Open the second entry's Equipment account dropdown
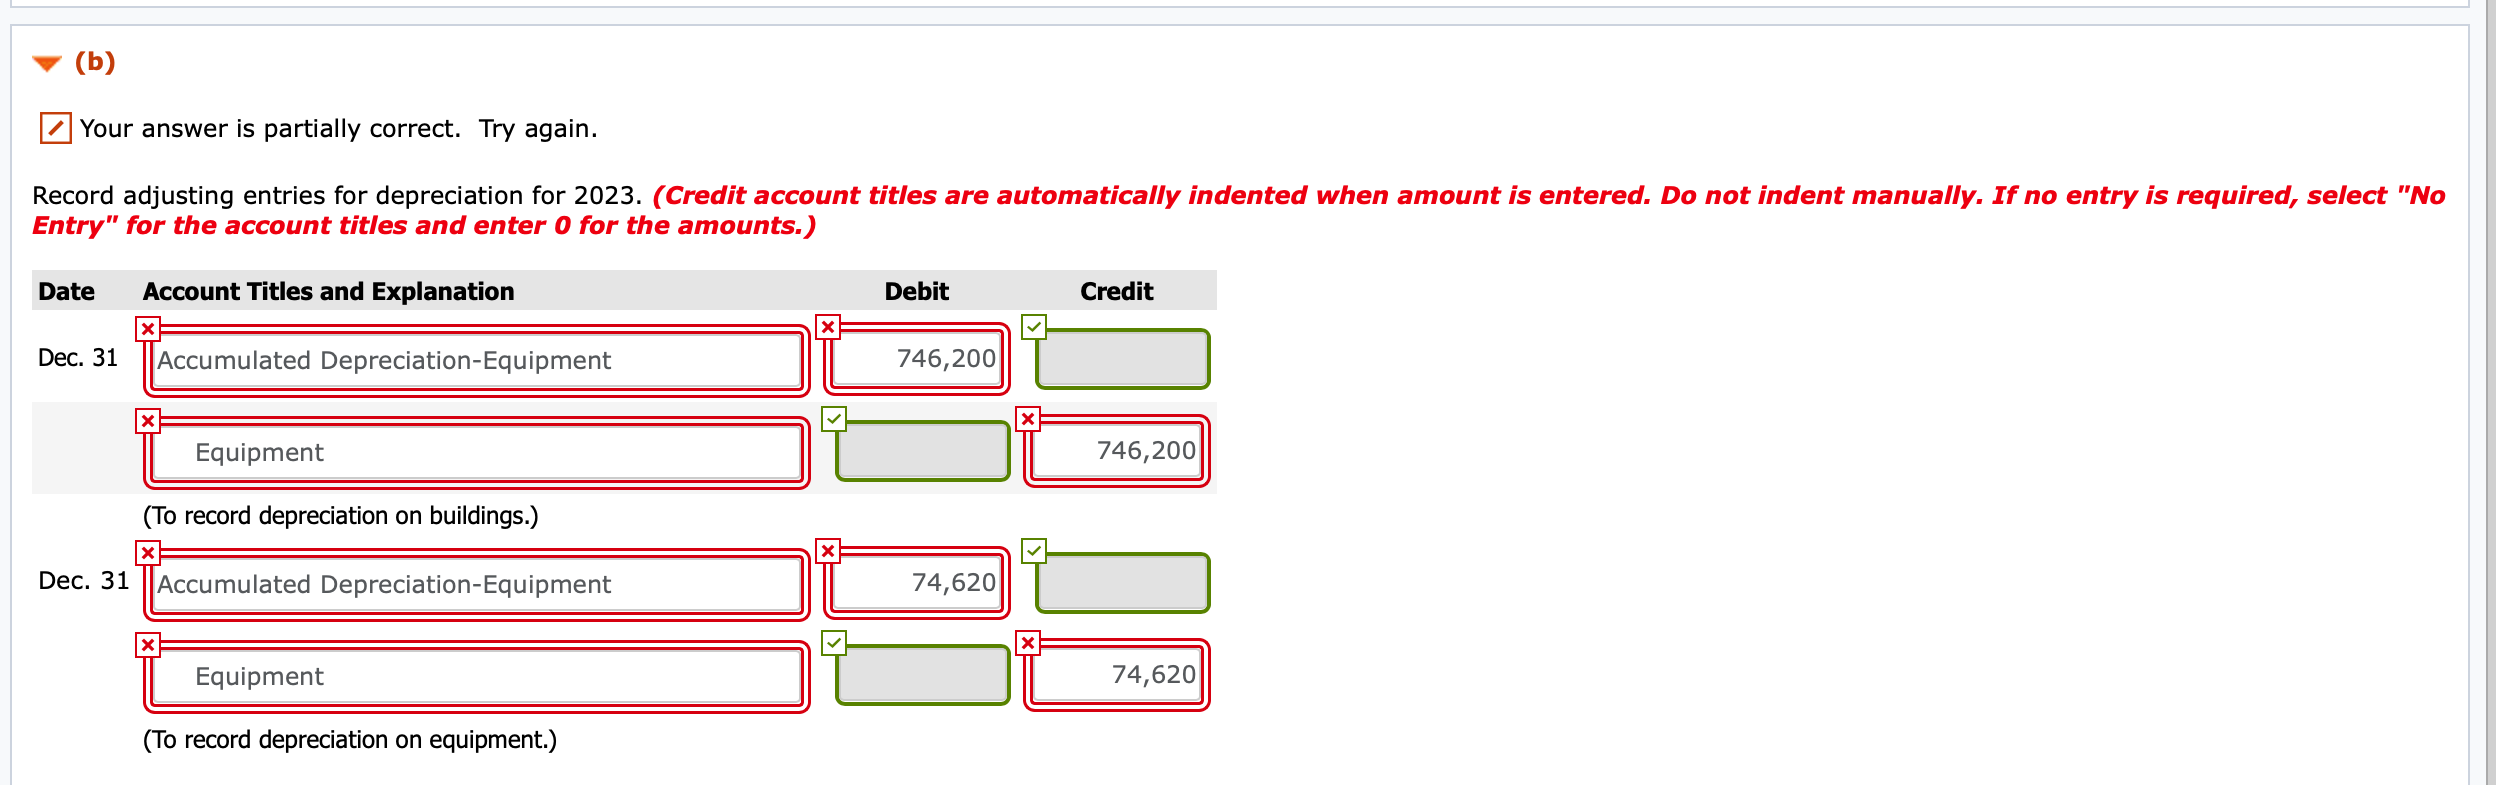 [x=478, y=676]
